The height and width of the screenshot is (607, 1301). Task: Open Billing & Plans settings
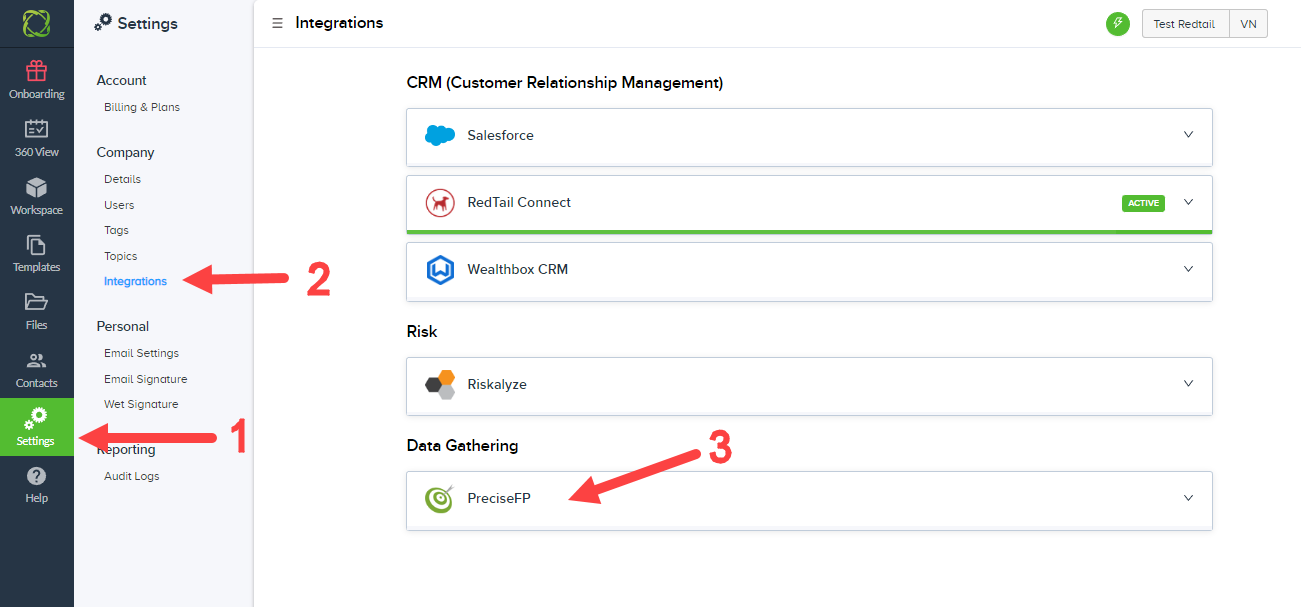click(142, 107)
